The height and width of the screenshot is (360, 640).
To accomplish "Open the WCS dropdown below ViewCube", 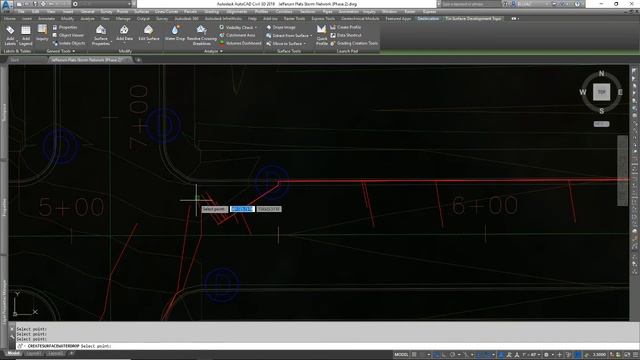I will 601,124.
